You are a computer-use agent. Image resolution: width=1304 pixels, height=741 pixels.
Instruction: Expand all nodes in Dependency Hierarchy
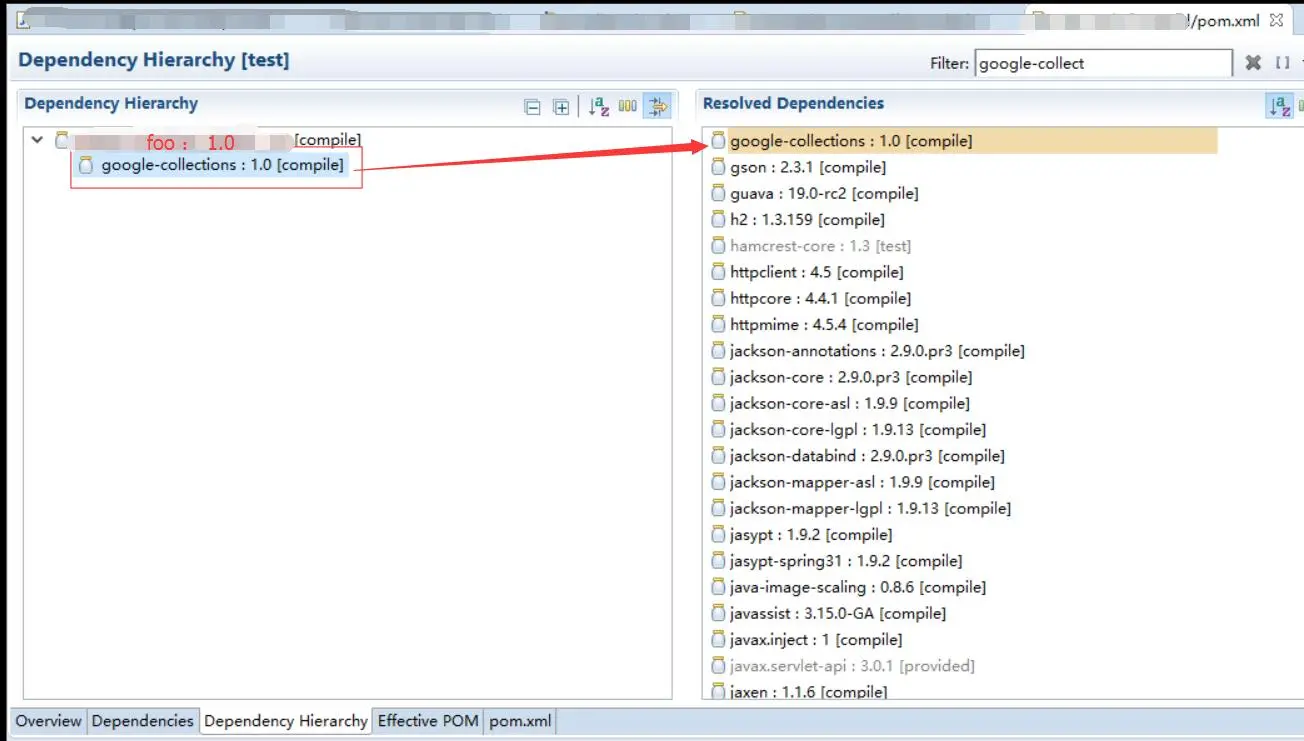[x=562, y=108]
